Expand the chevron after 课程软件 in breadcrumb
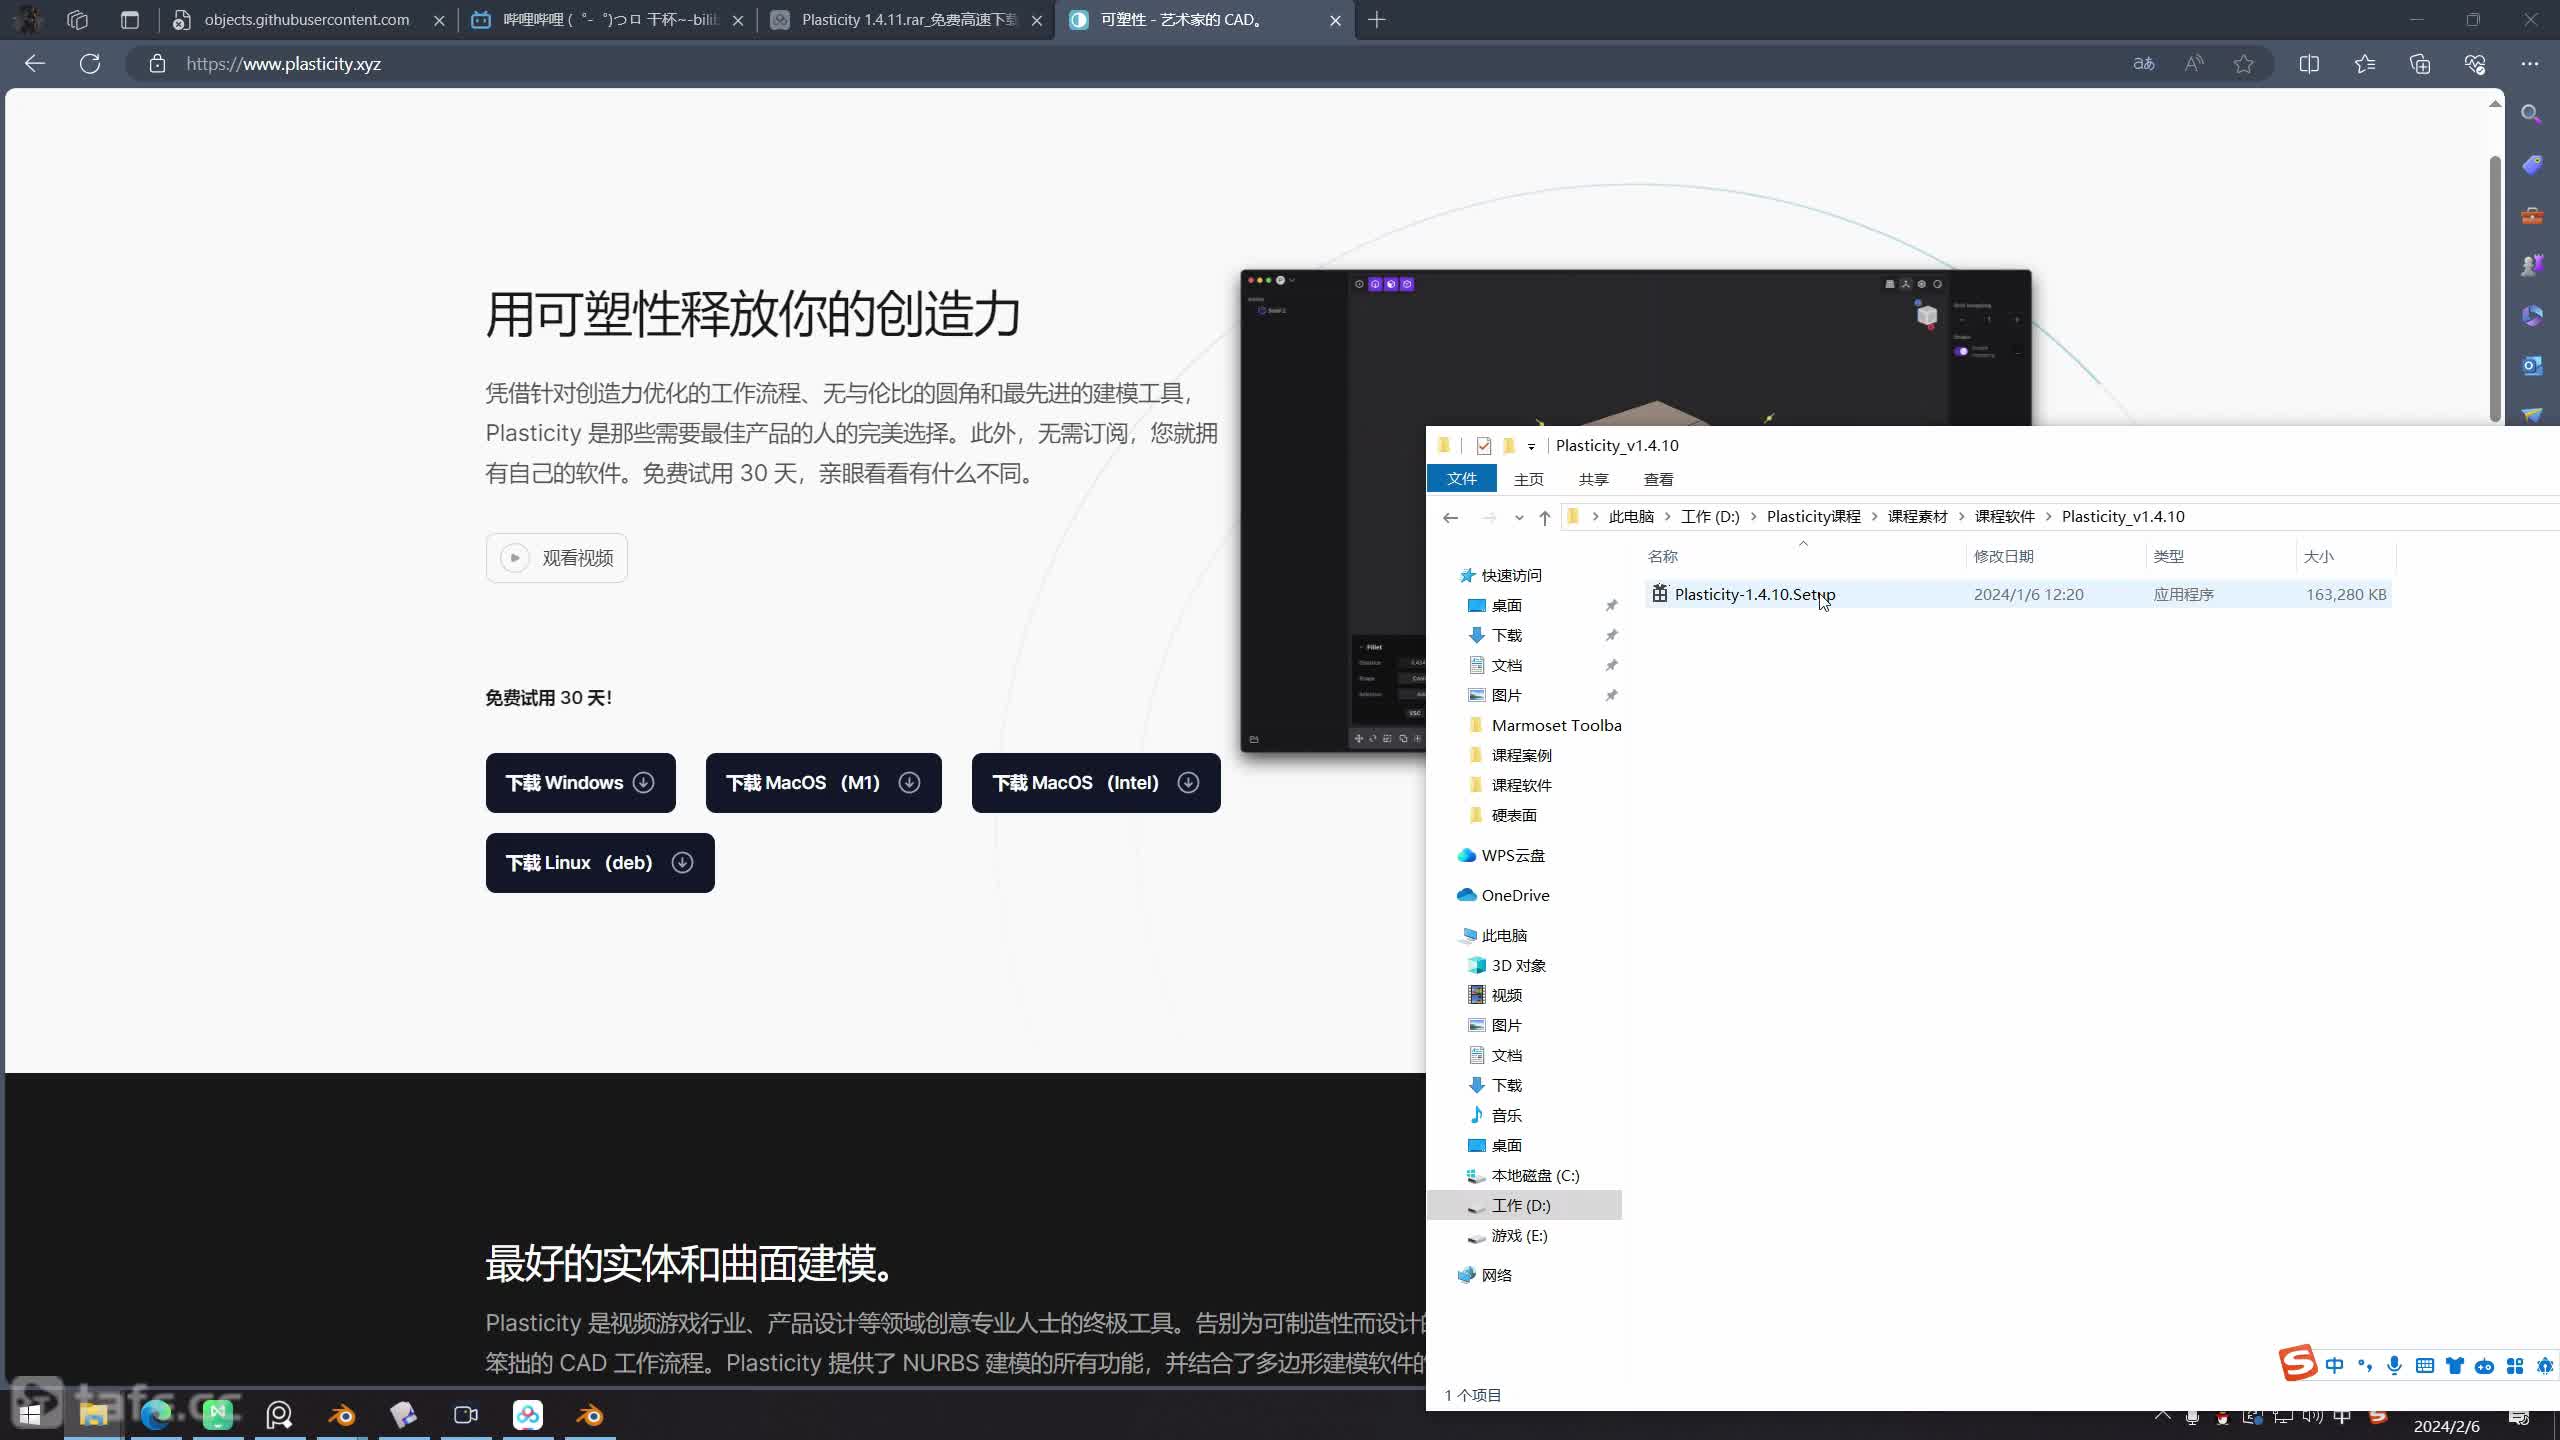The width and height of the screenshot is (2560, 1440). point(2048,517)
